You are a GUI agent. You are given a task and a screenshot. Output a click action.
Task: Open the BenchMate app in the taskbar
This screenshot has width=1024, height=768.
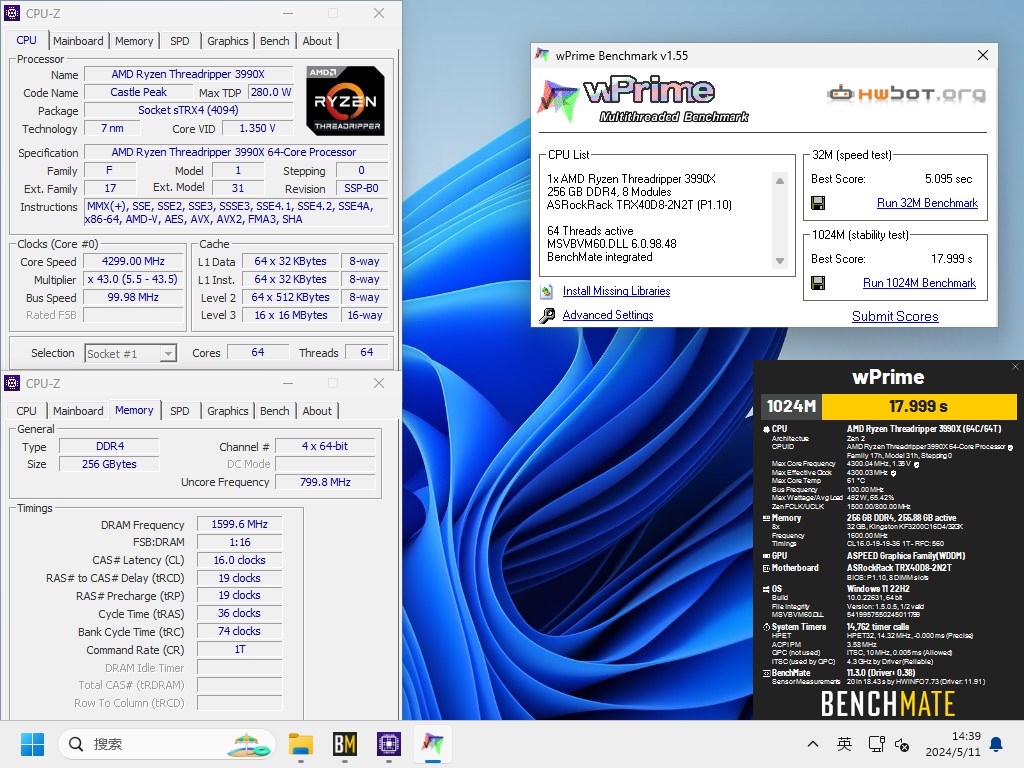pyautogui.click(x=345, y=744)
